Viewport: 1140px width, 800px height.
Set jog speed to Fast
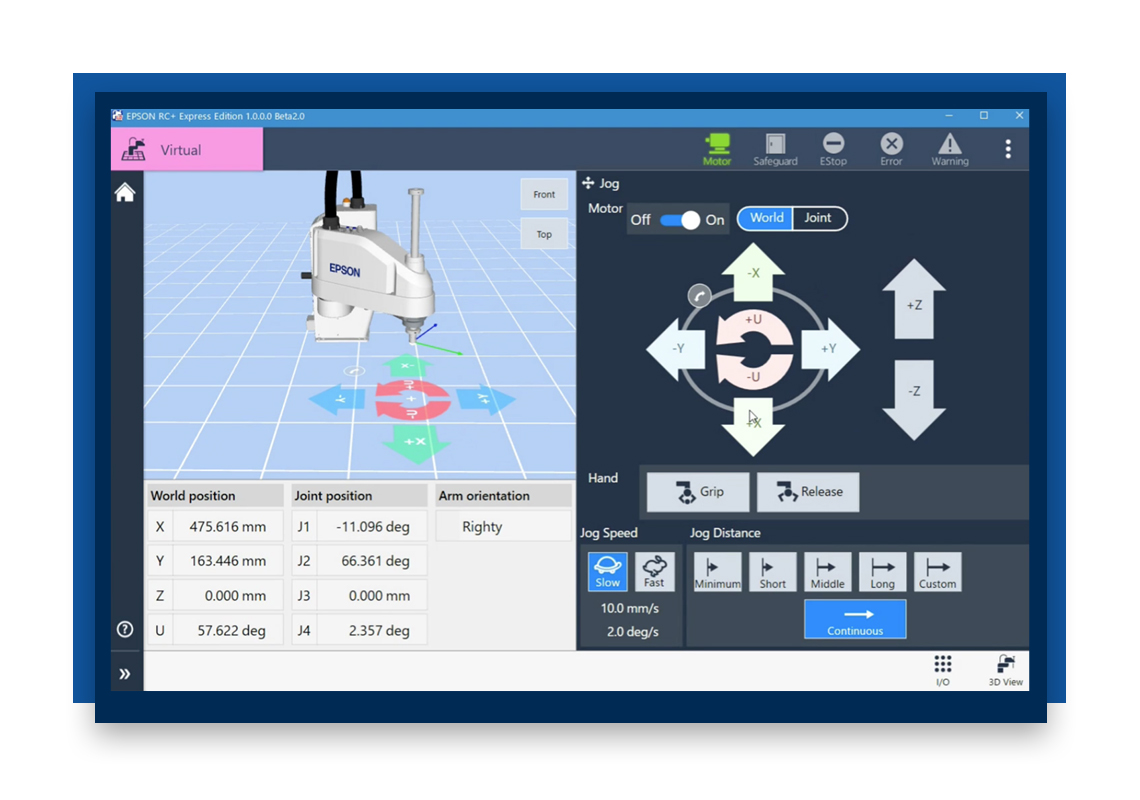point(654,572)
